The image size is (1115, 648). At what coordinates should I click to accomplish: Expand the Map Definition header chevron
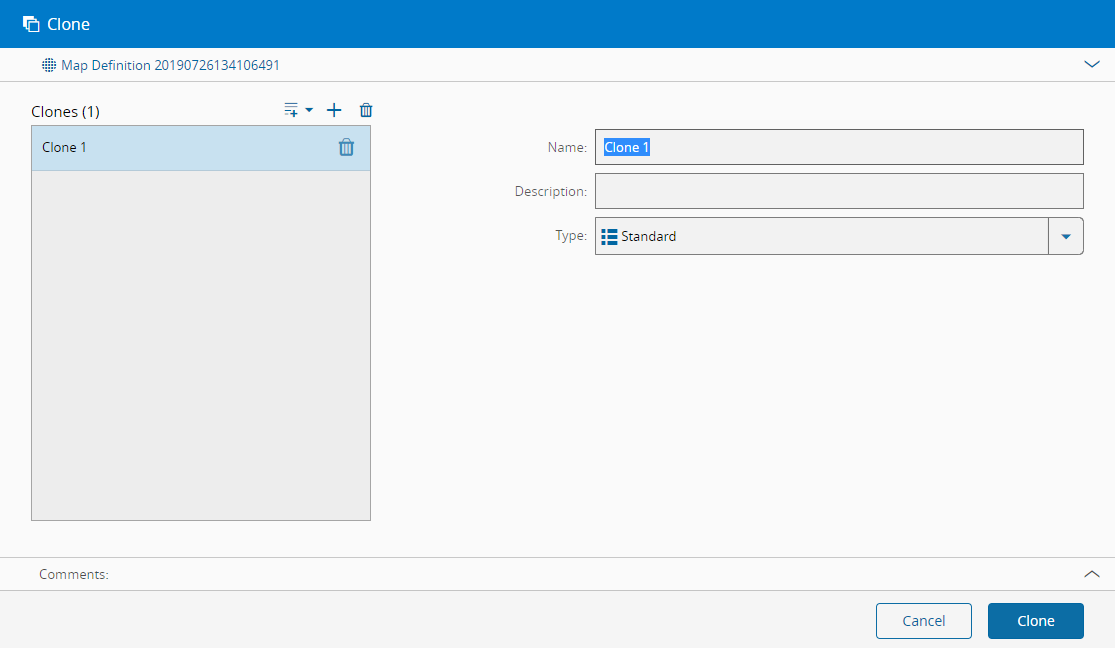[1091, 64]
